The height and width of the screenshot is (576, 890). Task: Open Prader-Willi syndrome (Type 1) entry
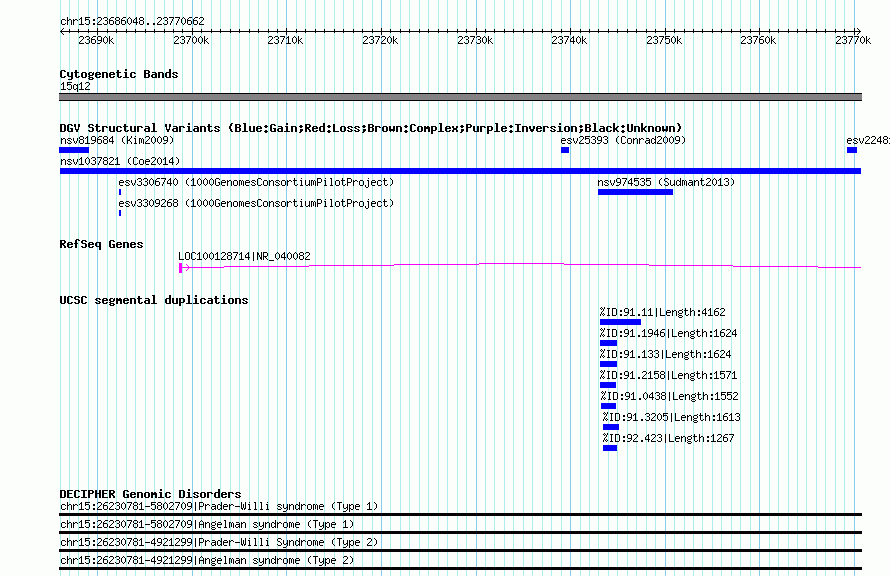[x=219, y=506]
